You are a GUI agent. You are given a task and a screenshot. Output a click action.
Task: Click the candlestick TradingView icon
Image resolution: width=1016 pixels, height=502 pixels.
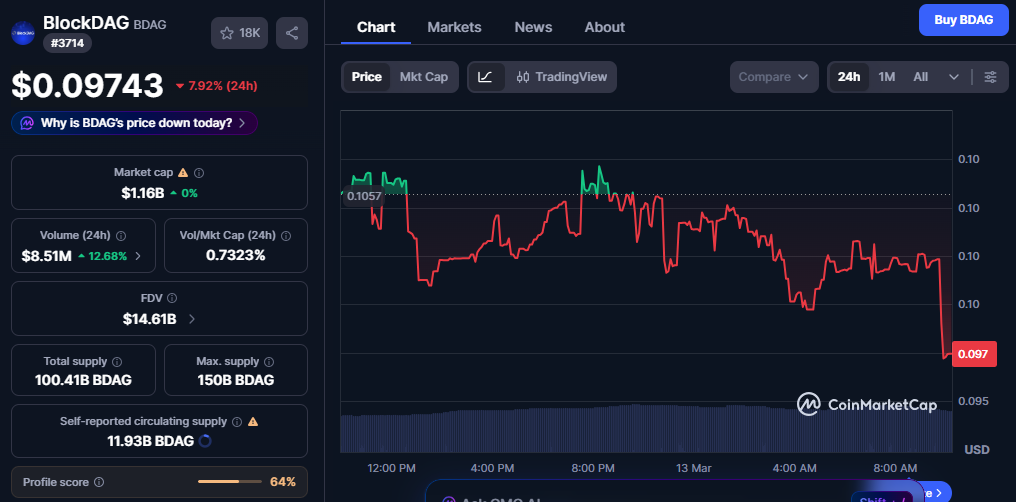[524, 77]
